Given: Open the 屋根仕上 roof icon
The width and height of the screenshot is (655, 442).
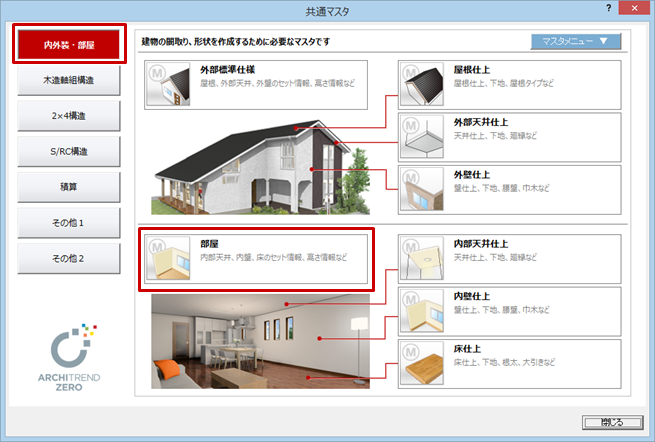Looking at the screenshot, I should 421,85.
